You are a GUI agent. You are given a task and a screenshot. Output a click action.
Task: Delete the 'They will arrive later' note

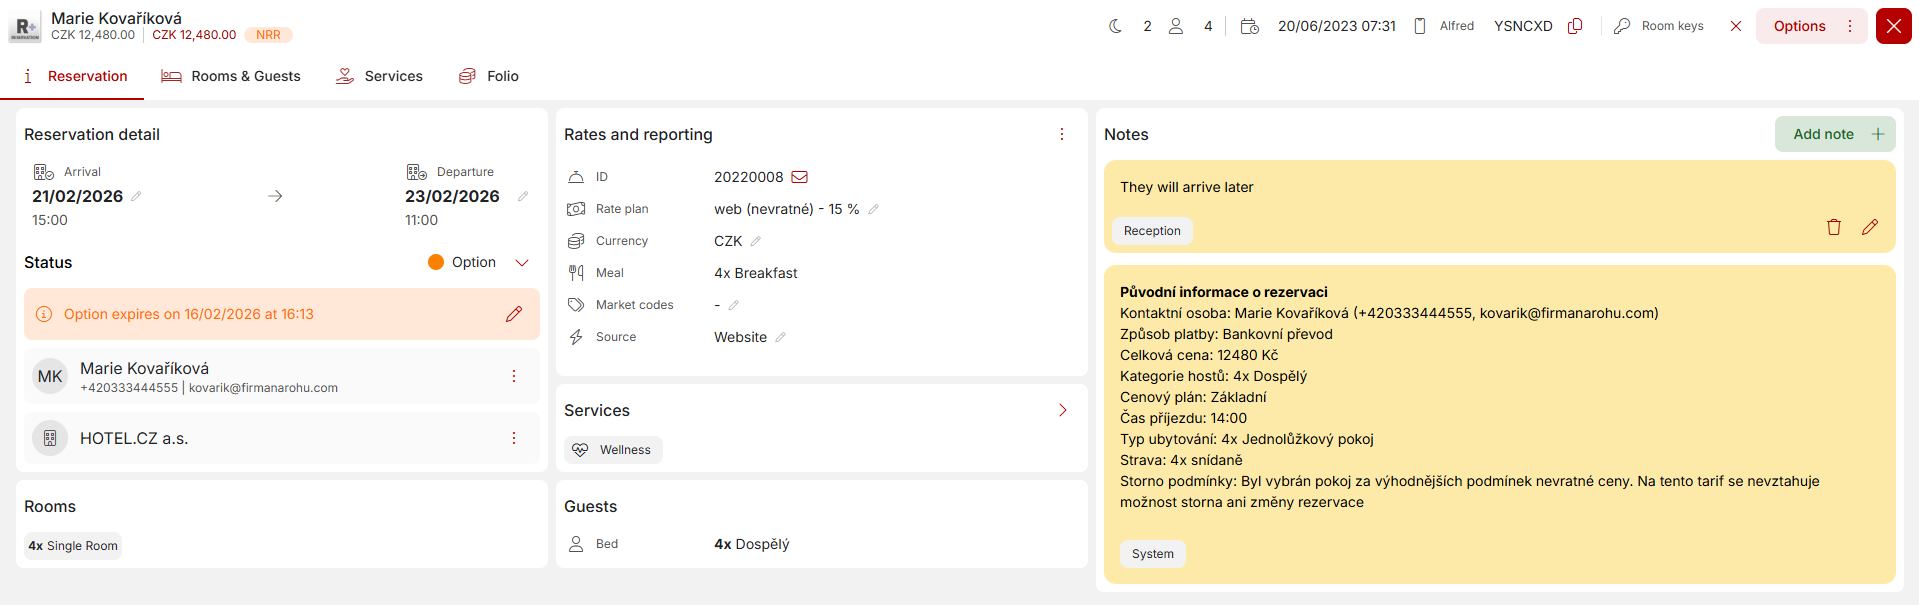coord(1833,227)
